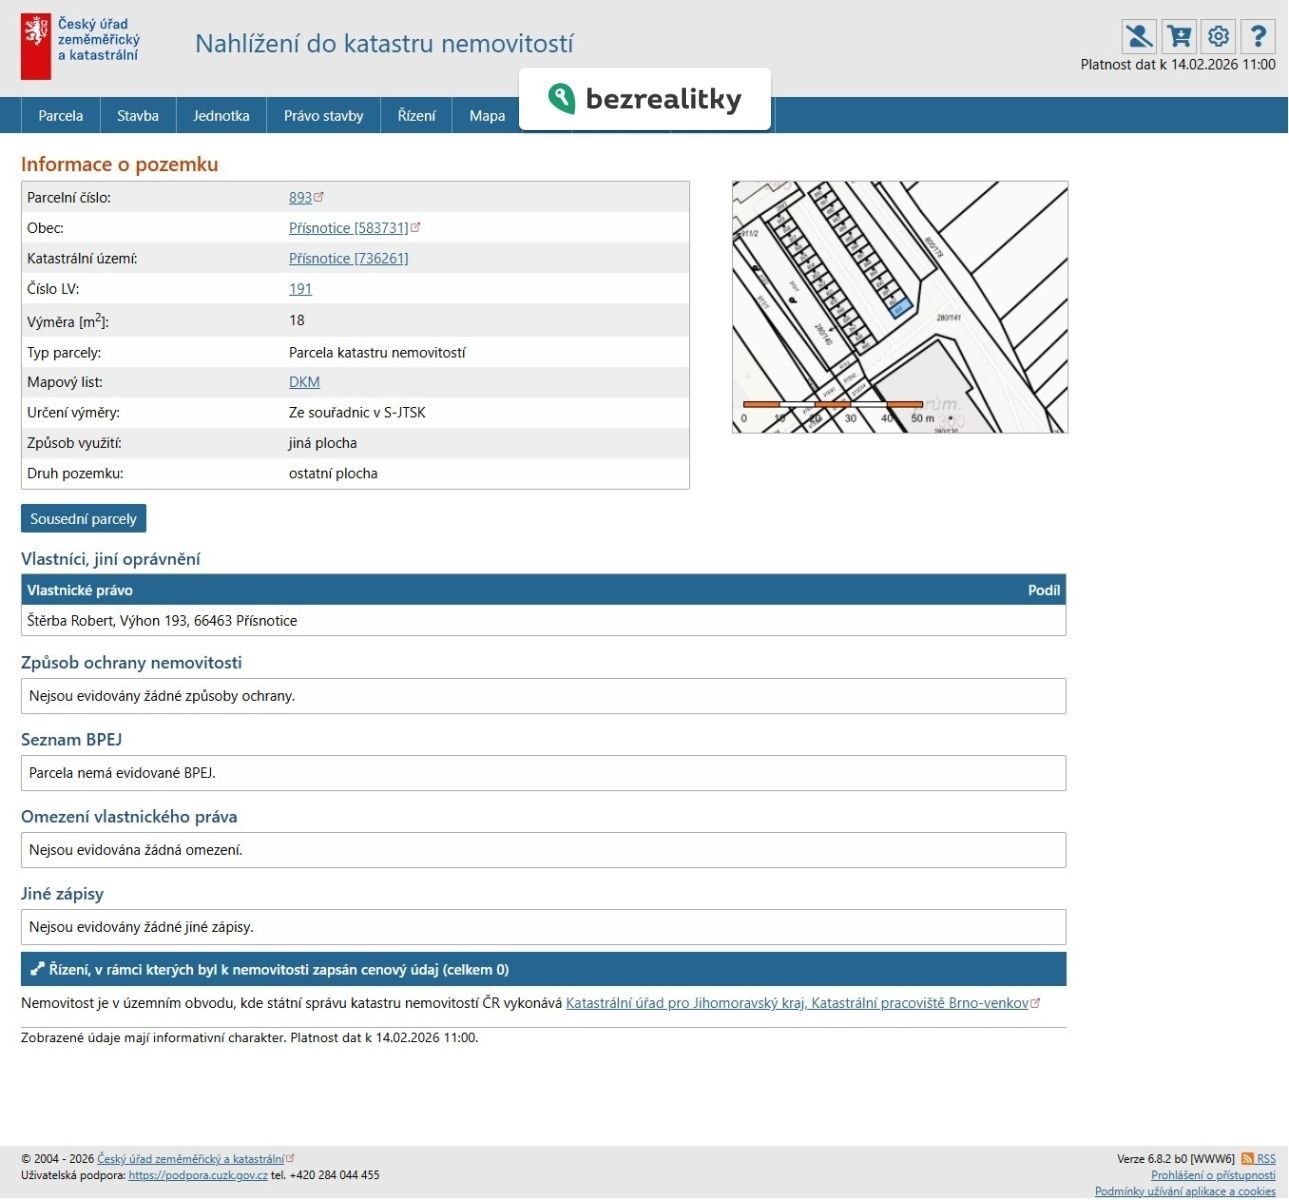Screen dimensions: 1289x1200
Task: Open the Právo stavby tab
Action: click(x=323, y=116)
